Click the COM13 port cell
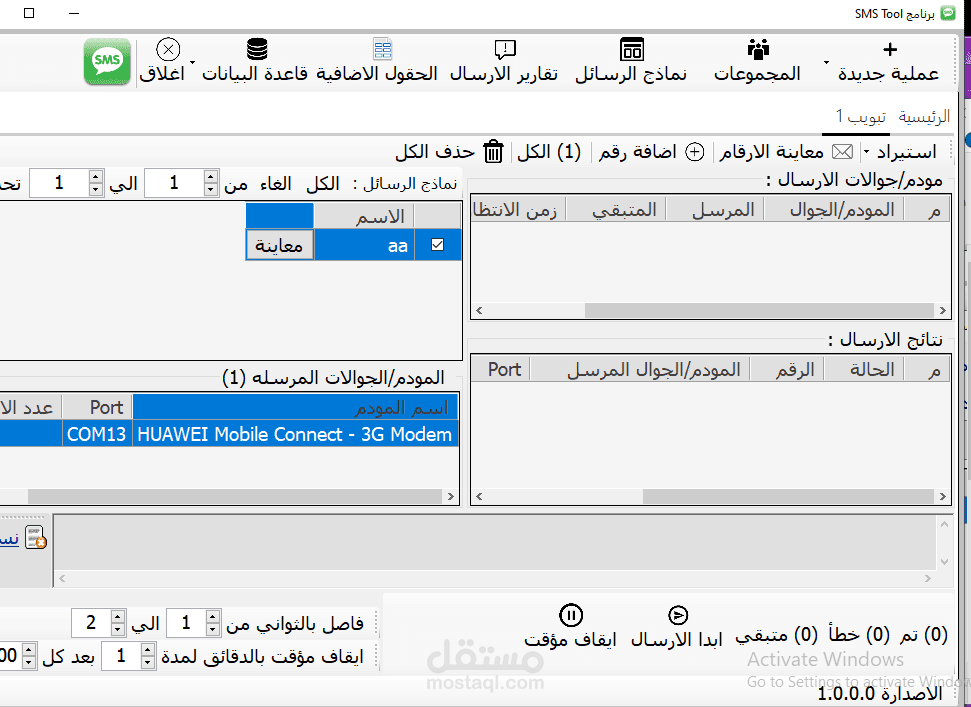Image resolution: width=971 pixels, height=707 pixels. coord(97,434)
